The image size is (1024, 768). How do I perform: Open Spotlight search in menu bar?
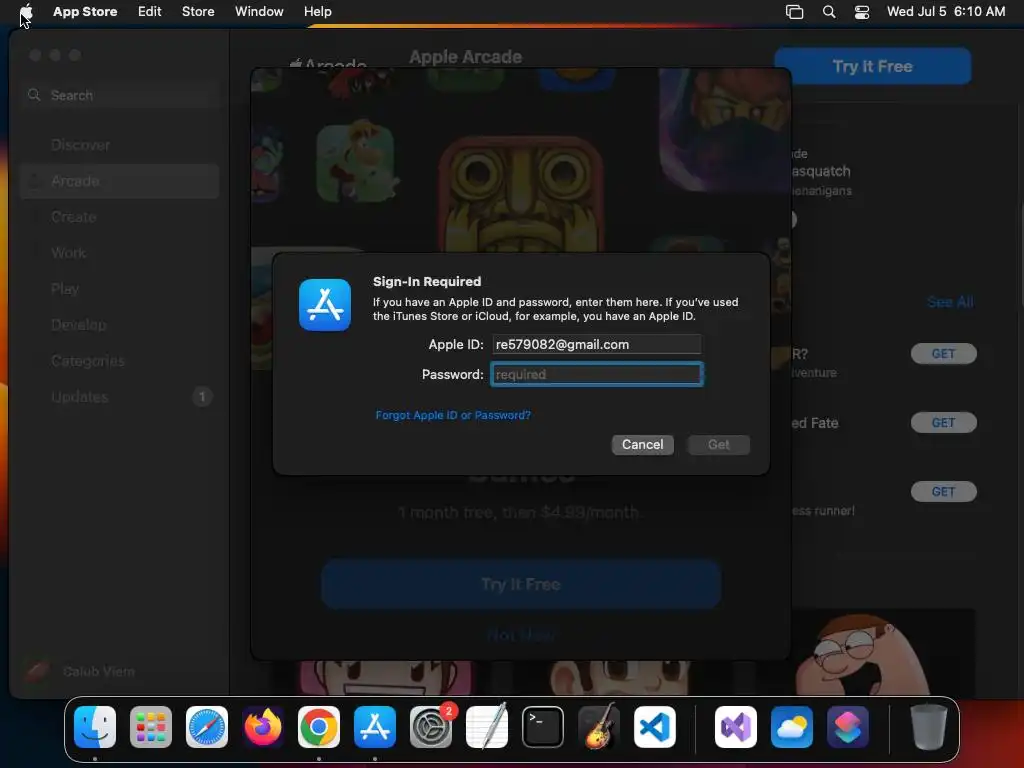pos(829,11)
